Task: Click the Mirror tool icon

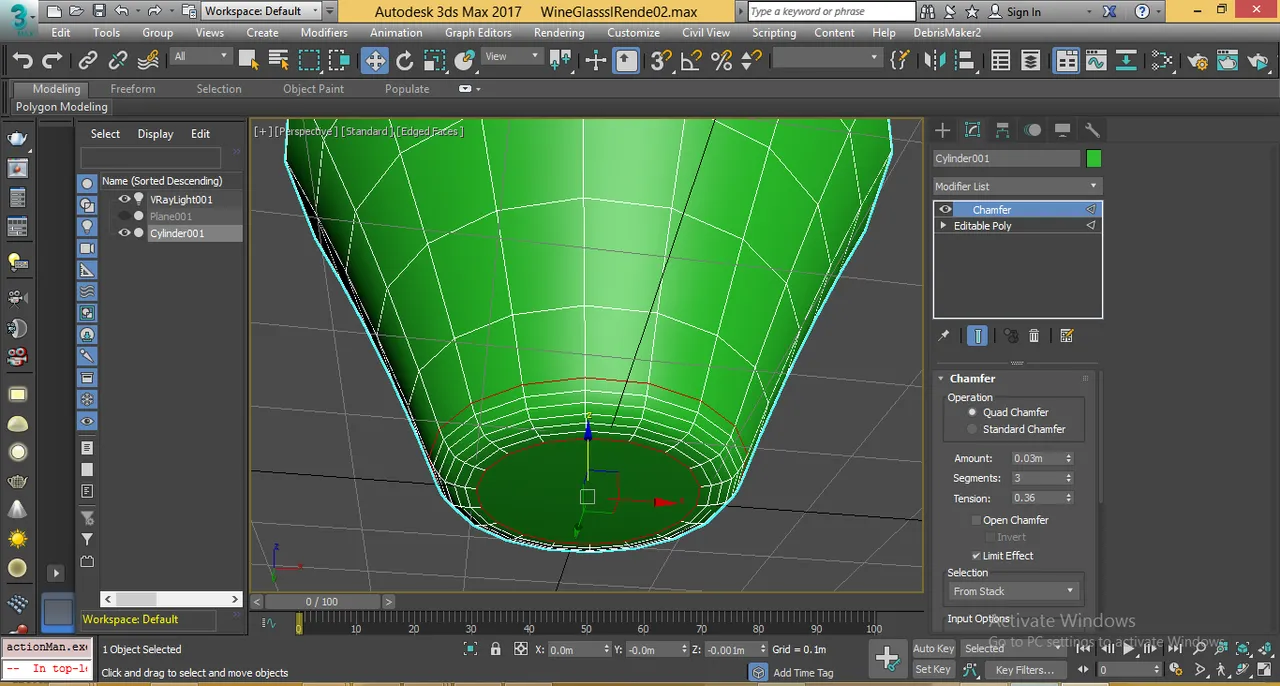Action: [x=935, y=61]
